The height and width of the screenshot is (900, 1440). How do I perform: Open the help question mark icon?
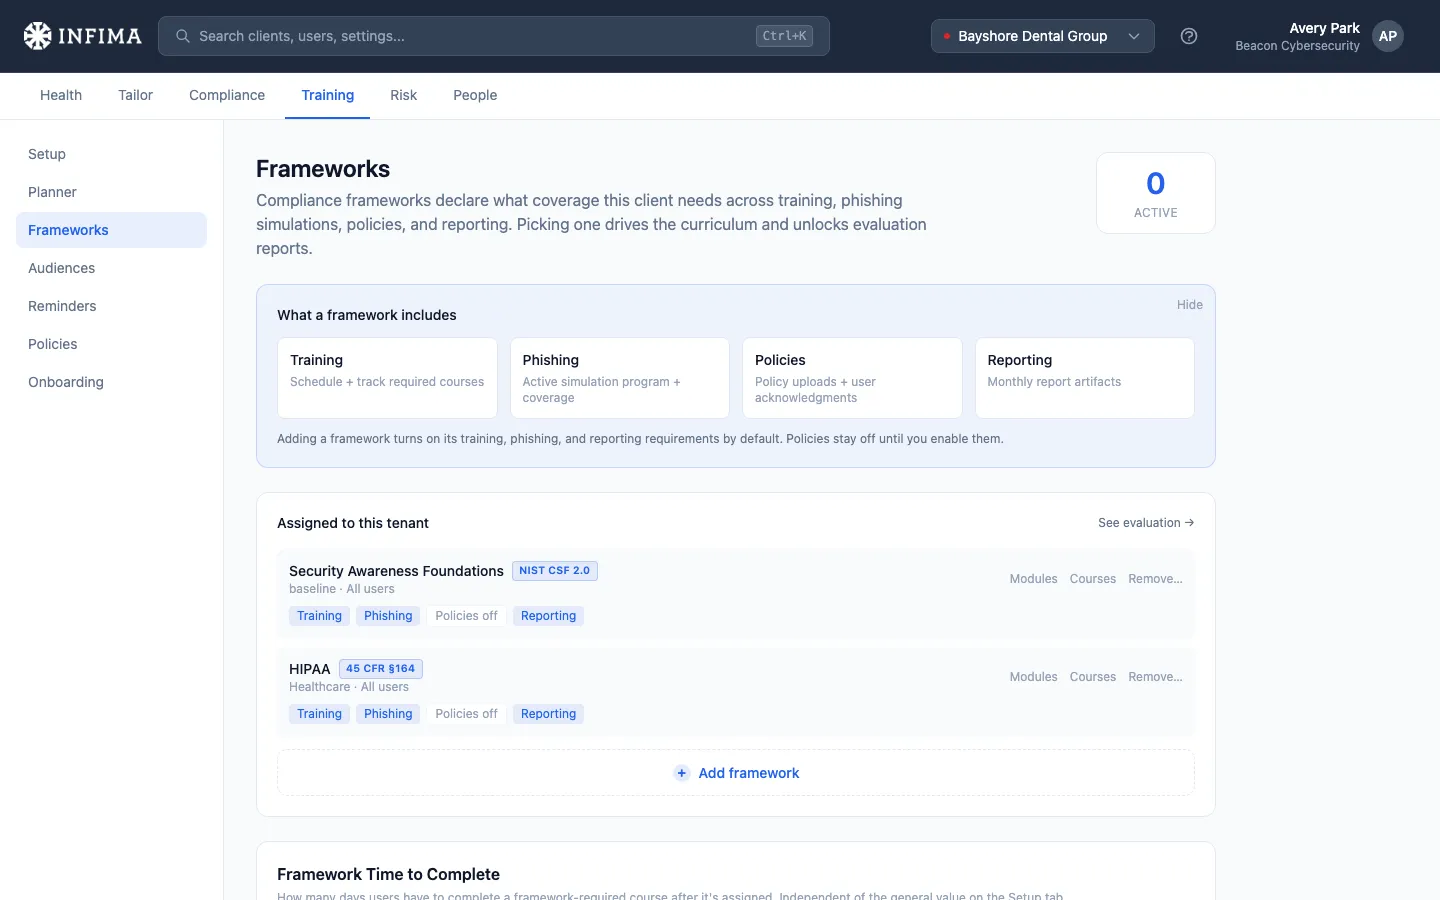1189,36
